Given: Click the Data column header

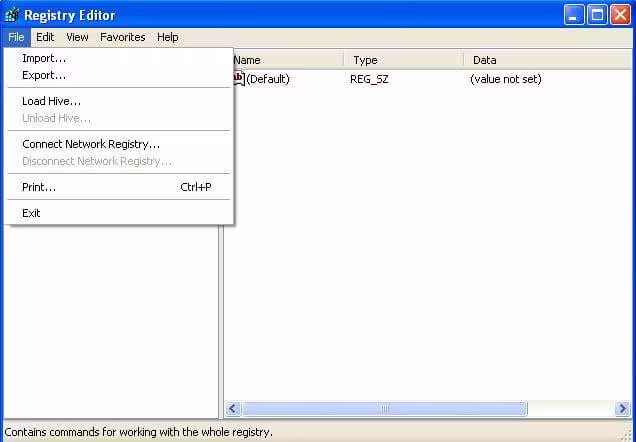Looking at the screenshot, I should (x=548, y=60).
